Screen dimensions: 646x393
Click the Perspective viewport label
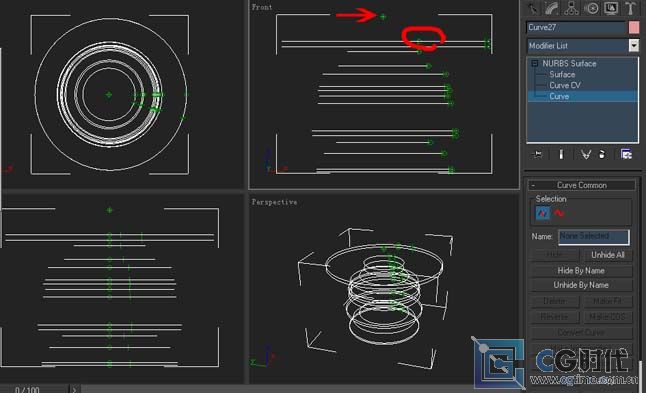[274, 202]
